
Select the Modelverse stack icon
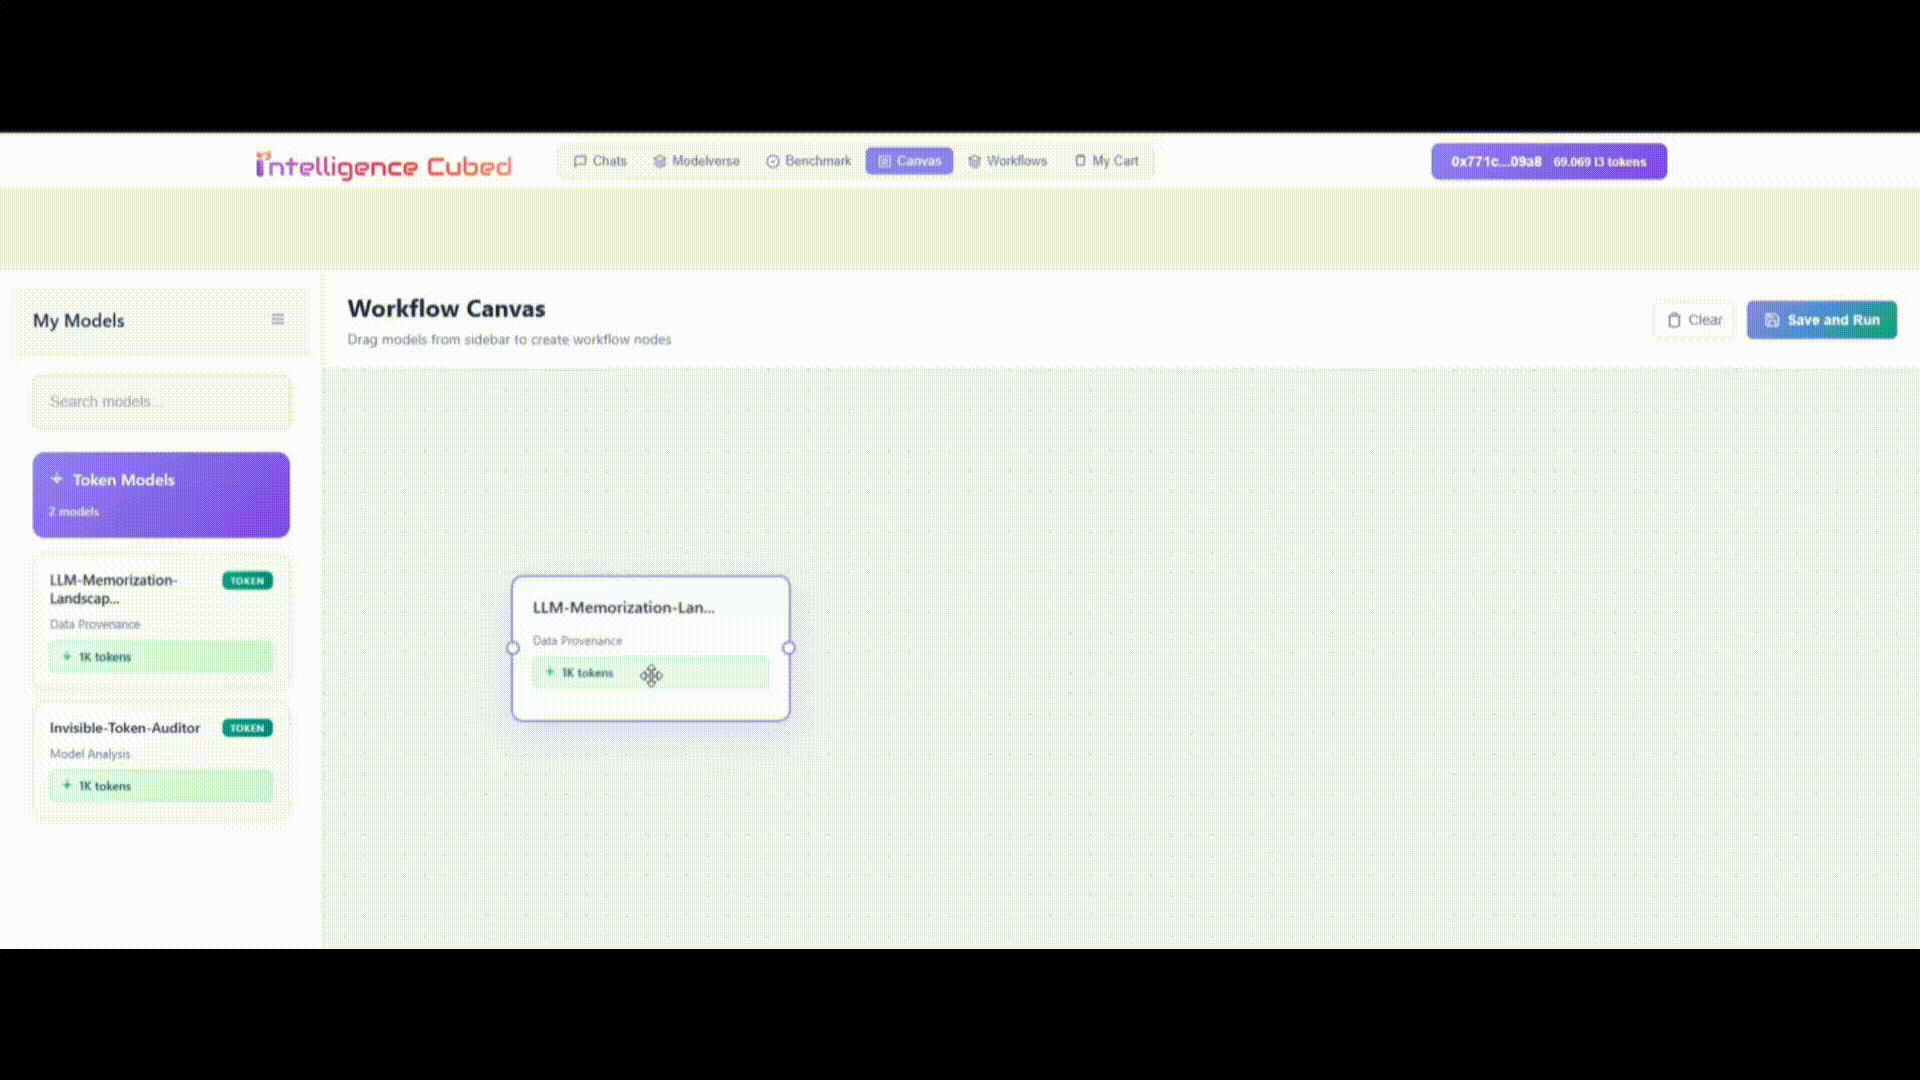click(x=659, y=161)
